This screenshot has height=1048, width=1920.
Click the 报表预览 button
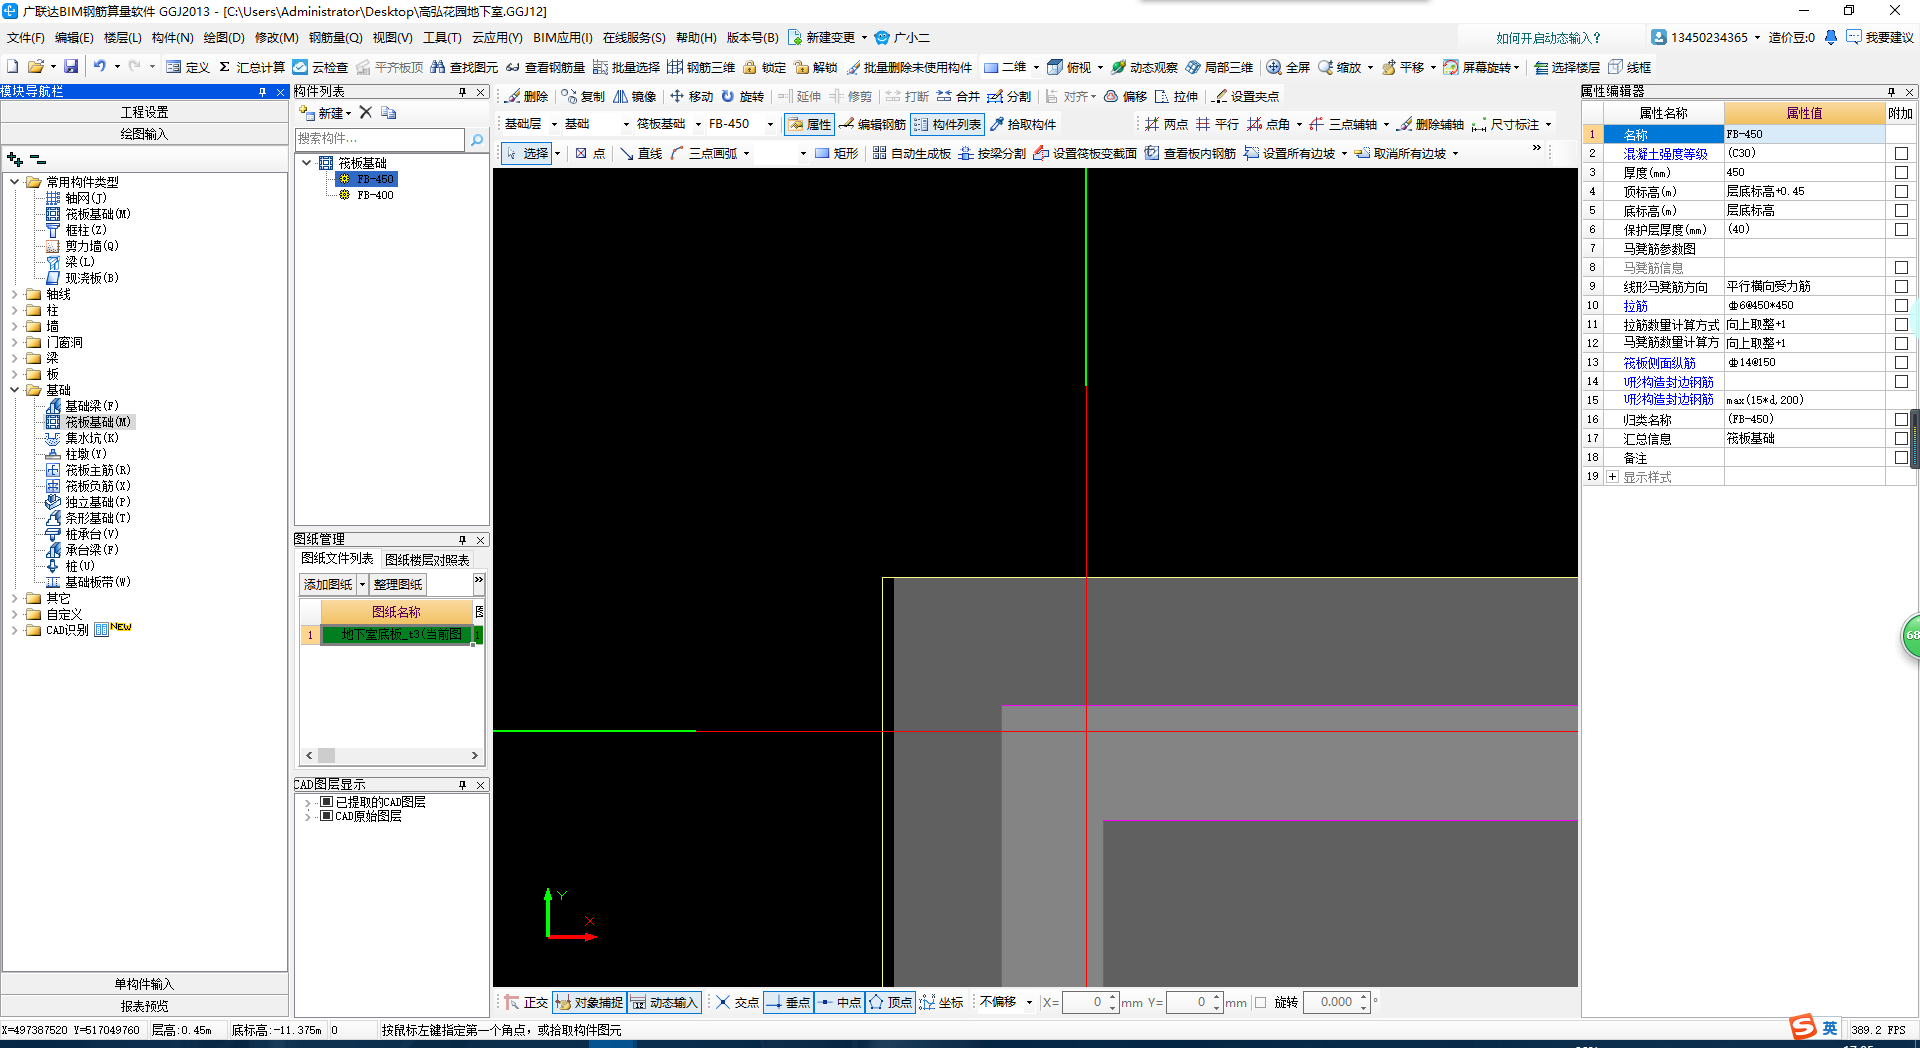click(144, 1006)
